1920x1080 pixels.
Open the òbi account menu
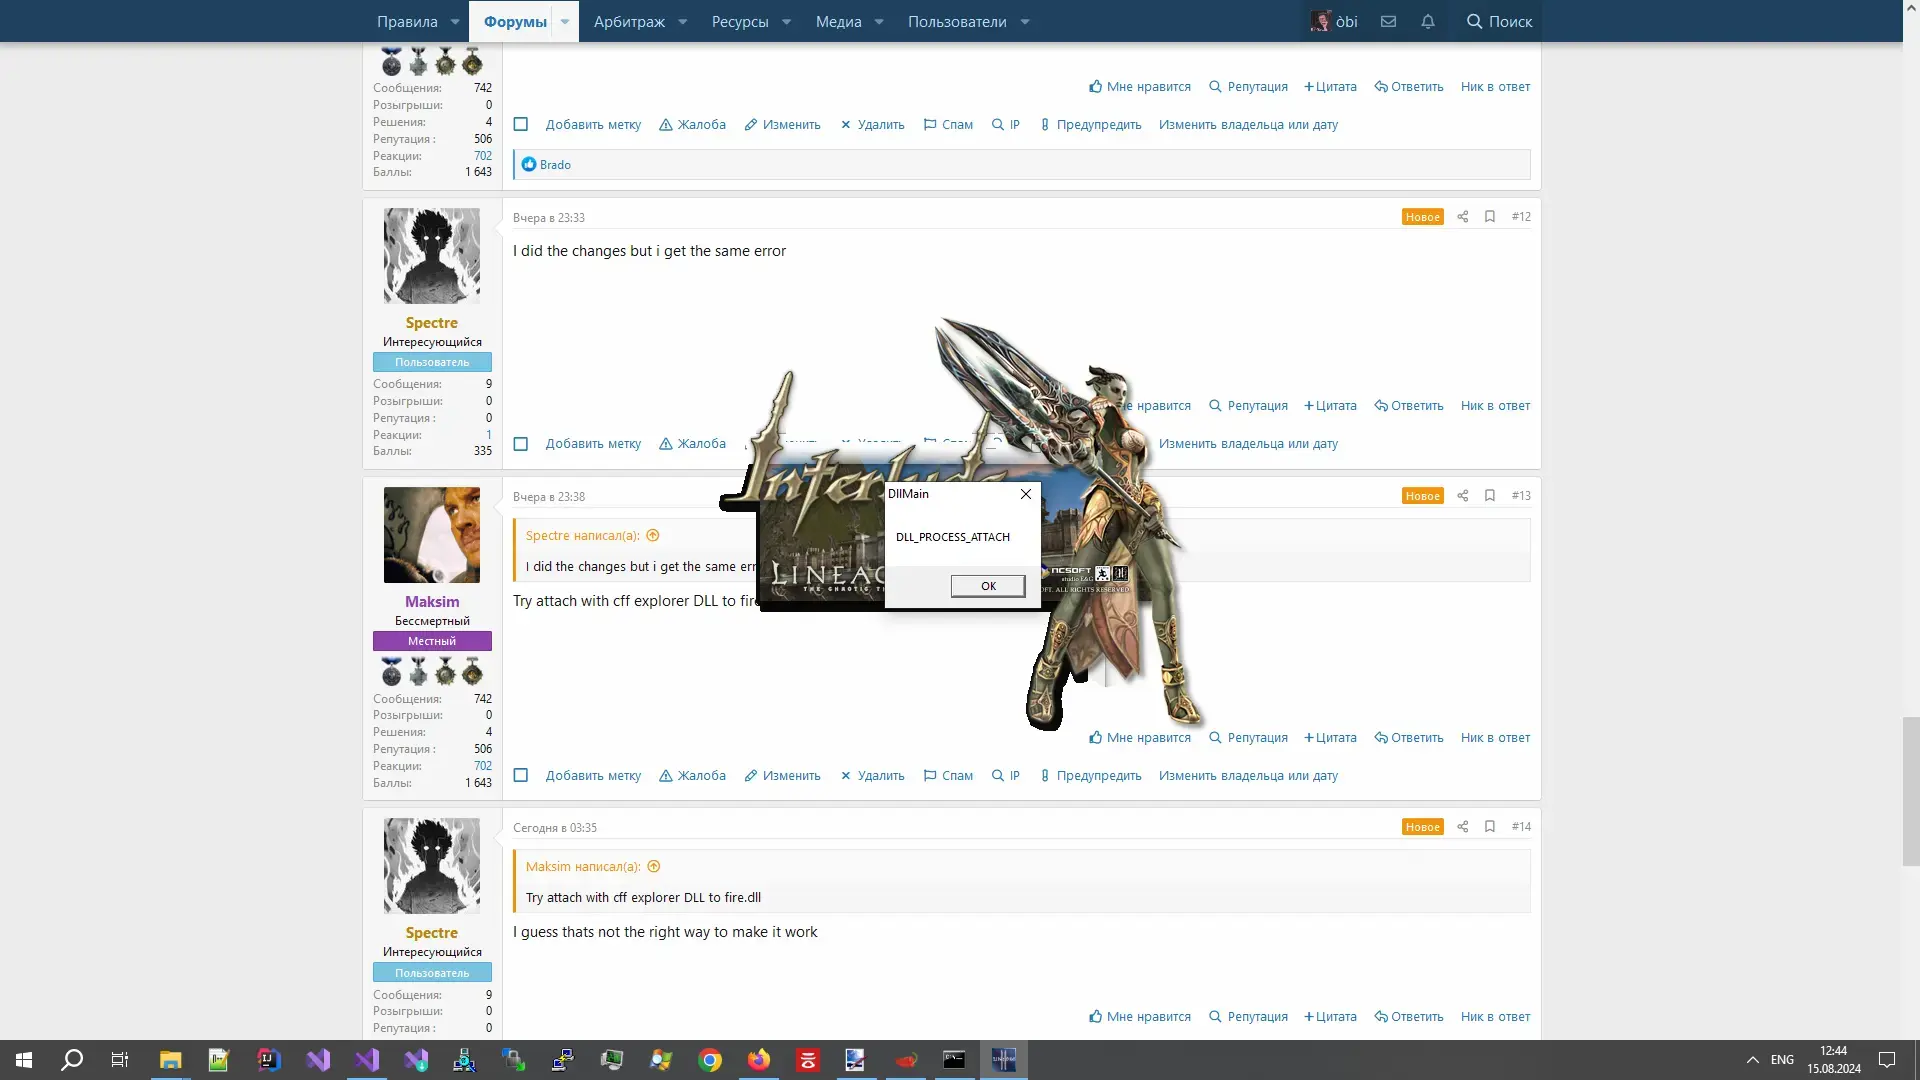[x=1334, y=21]
